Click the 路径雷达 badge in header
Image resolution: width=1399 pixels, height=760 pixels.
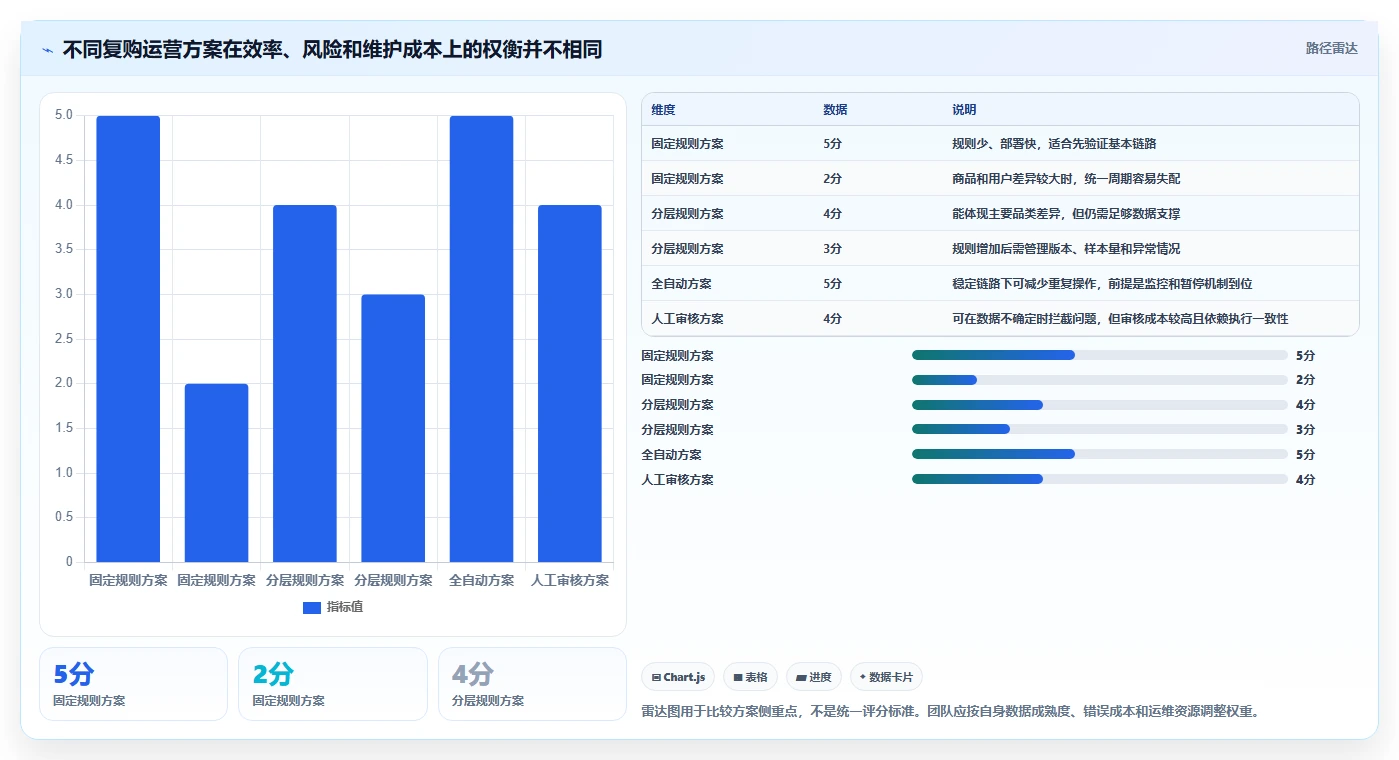(x=1331, y=48)
